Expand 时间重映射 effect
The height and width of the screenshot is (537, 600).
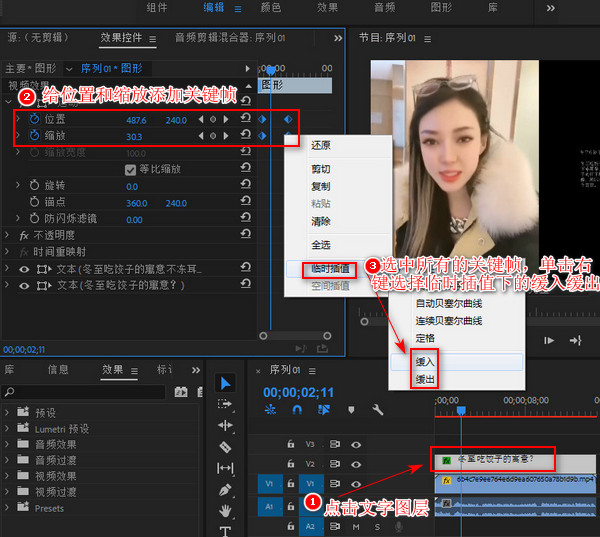pos(7,251)
